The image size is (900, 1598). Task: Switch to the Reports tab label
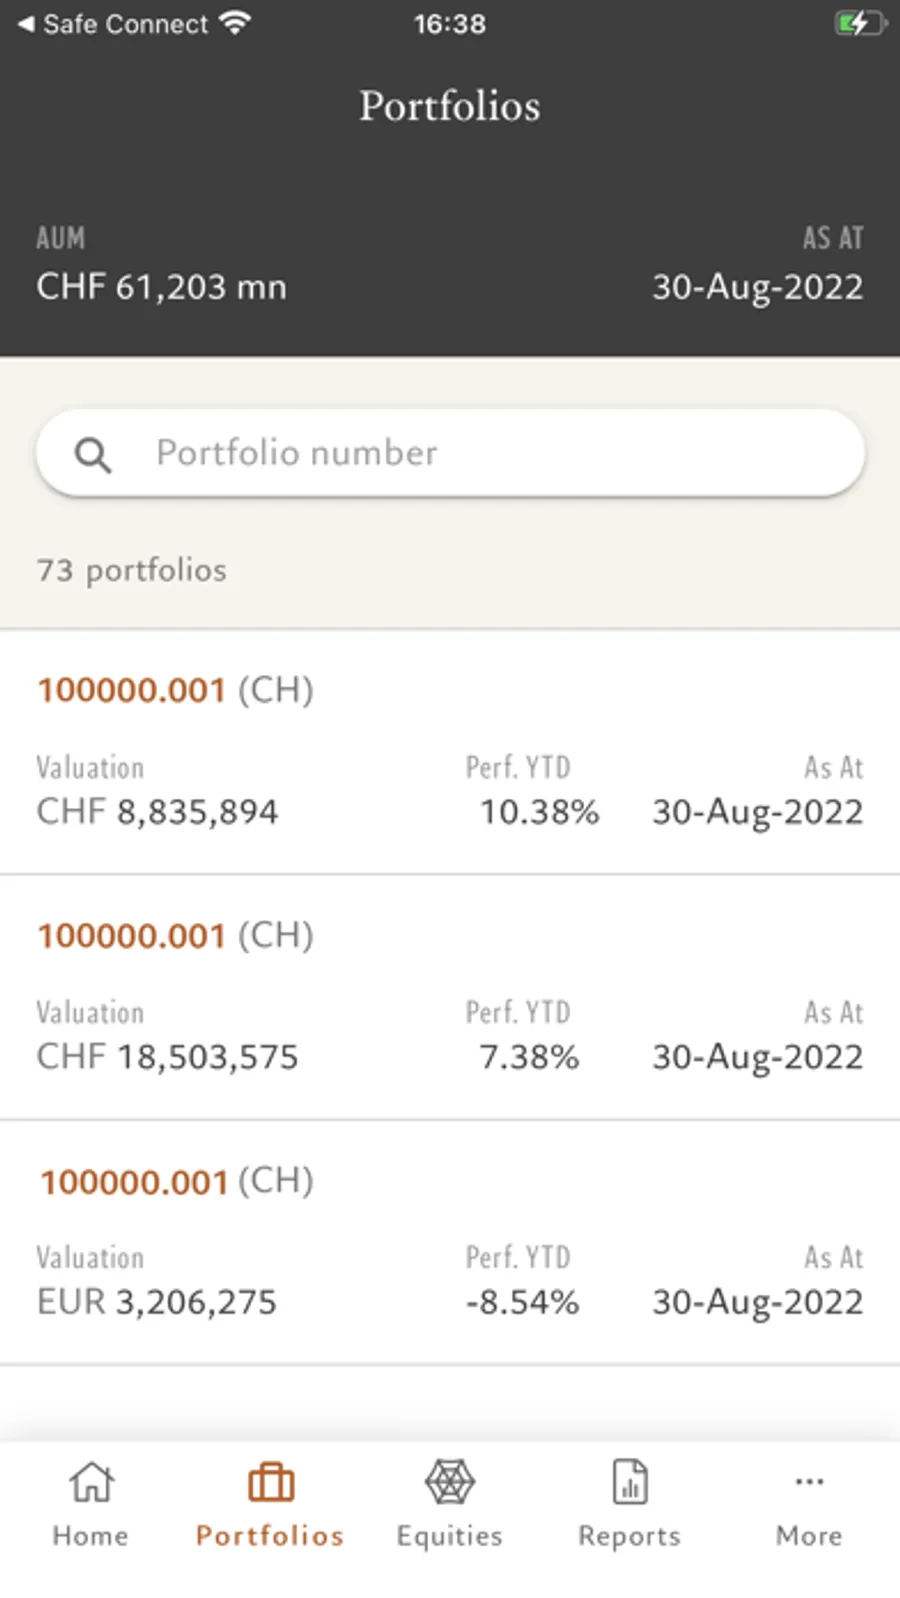[629, 1536]
